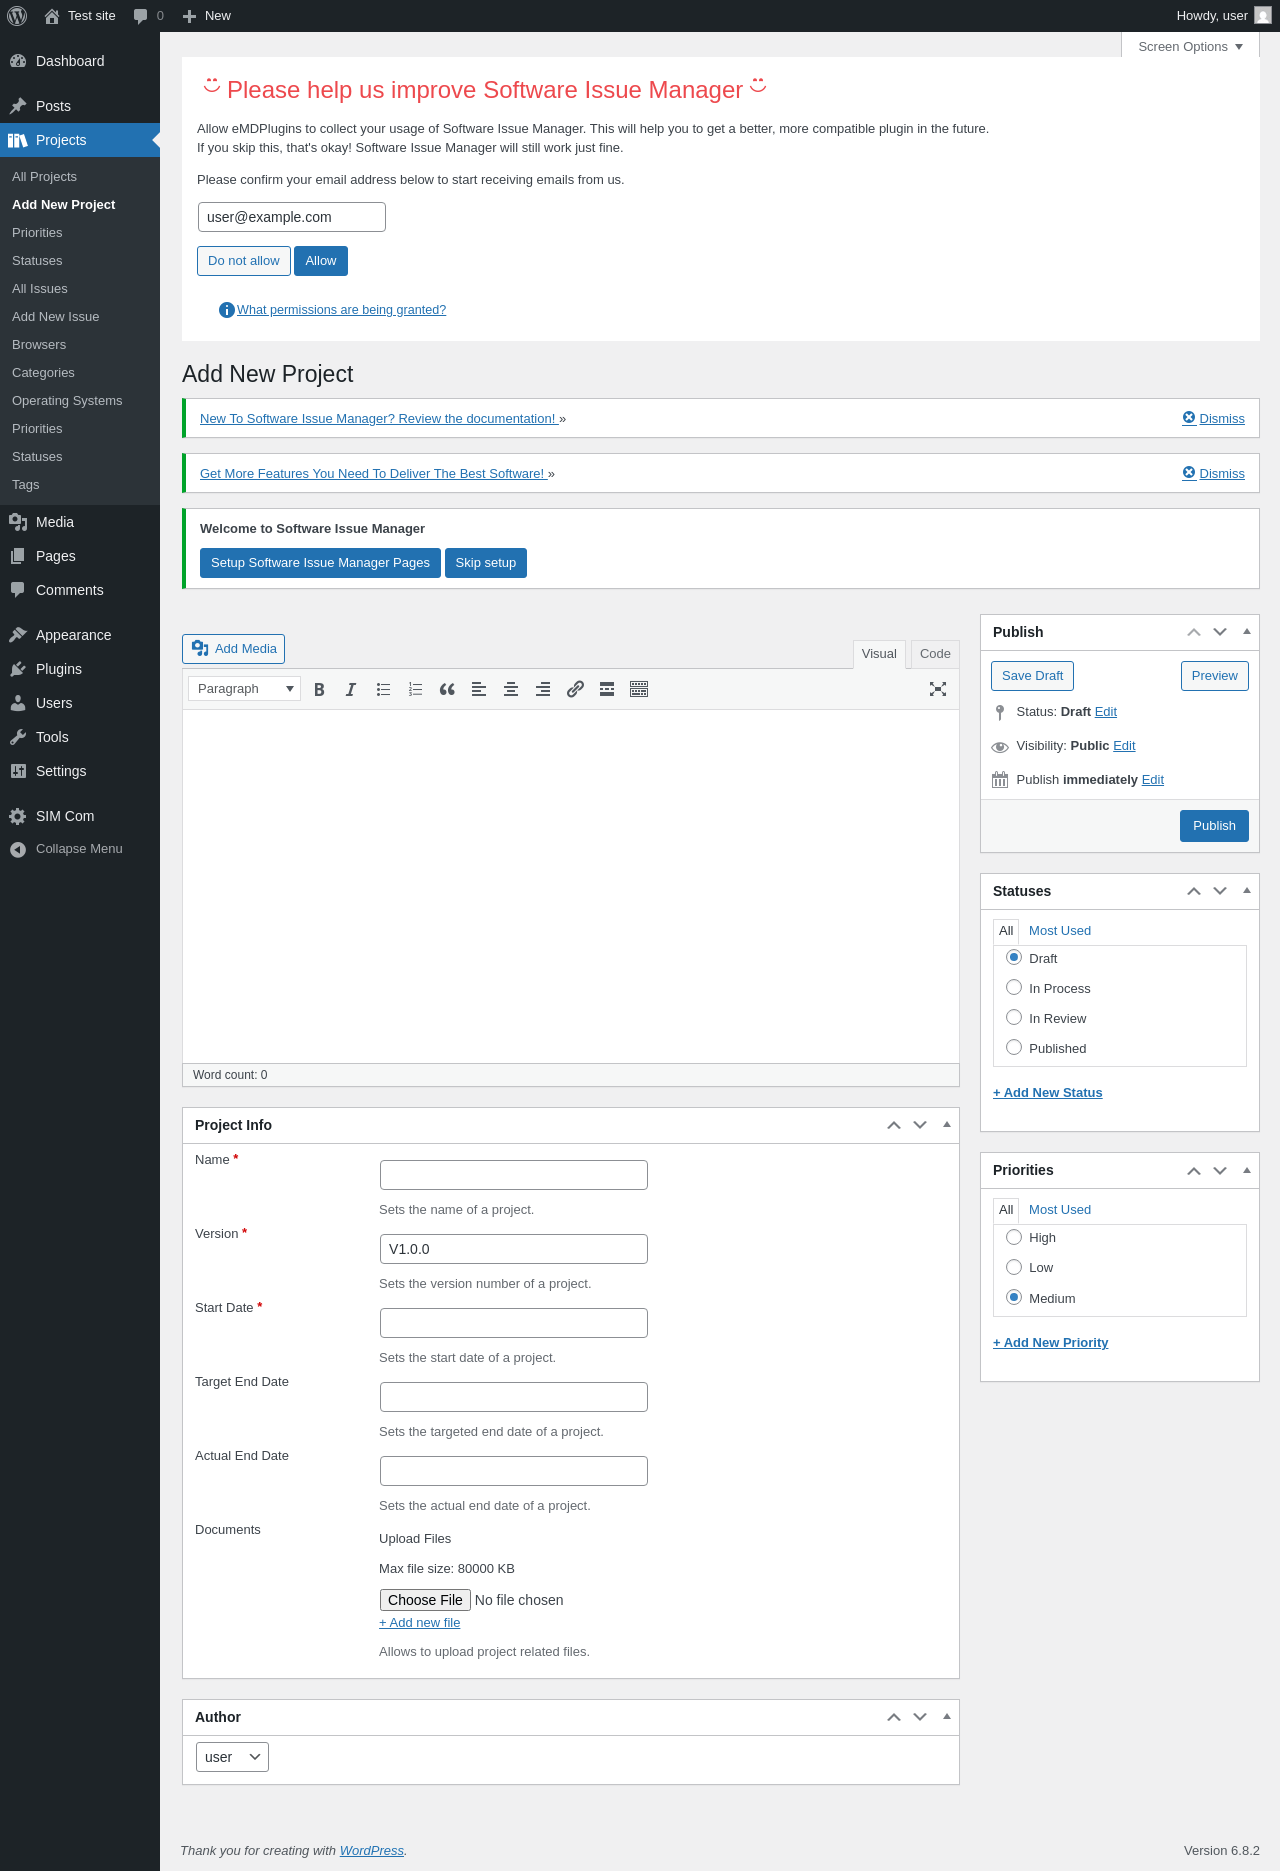Image resolution: width=1280 pixels, height=1871 pixels.
Task: Move Publish box up
Action: coord(1194,632)
